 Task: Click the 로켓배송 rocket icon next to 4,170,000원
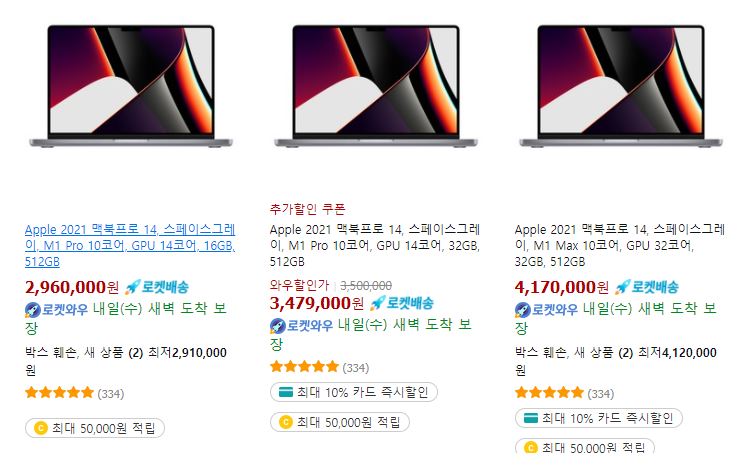tap(623, 287)
